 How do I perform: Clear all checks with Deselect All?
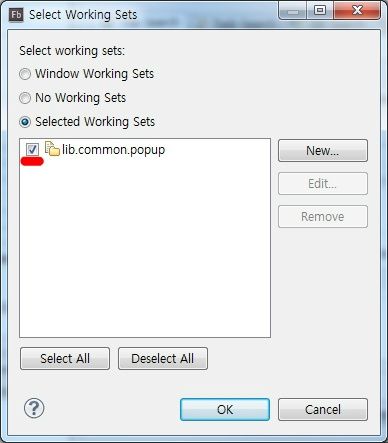point(163,359)
